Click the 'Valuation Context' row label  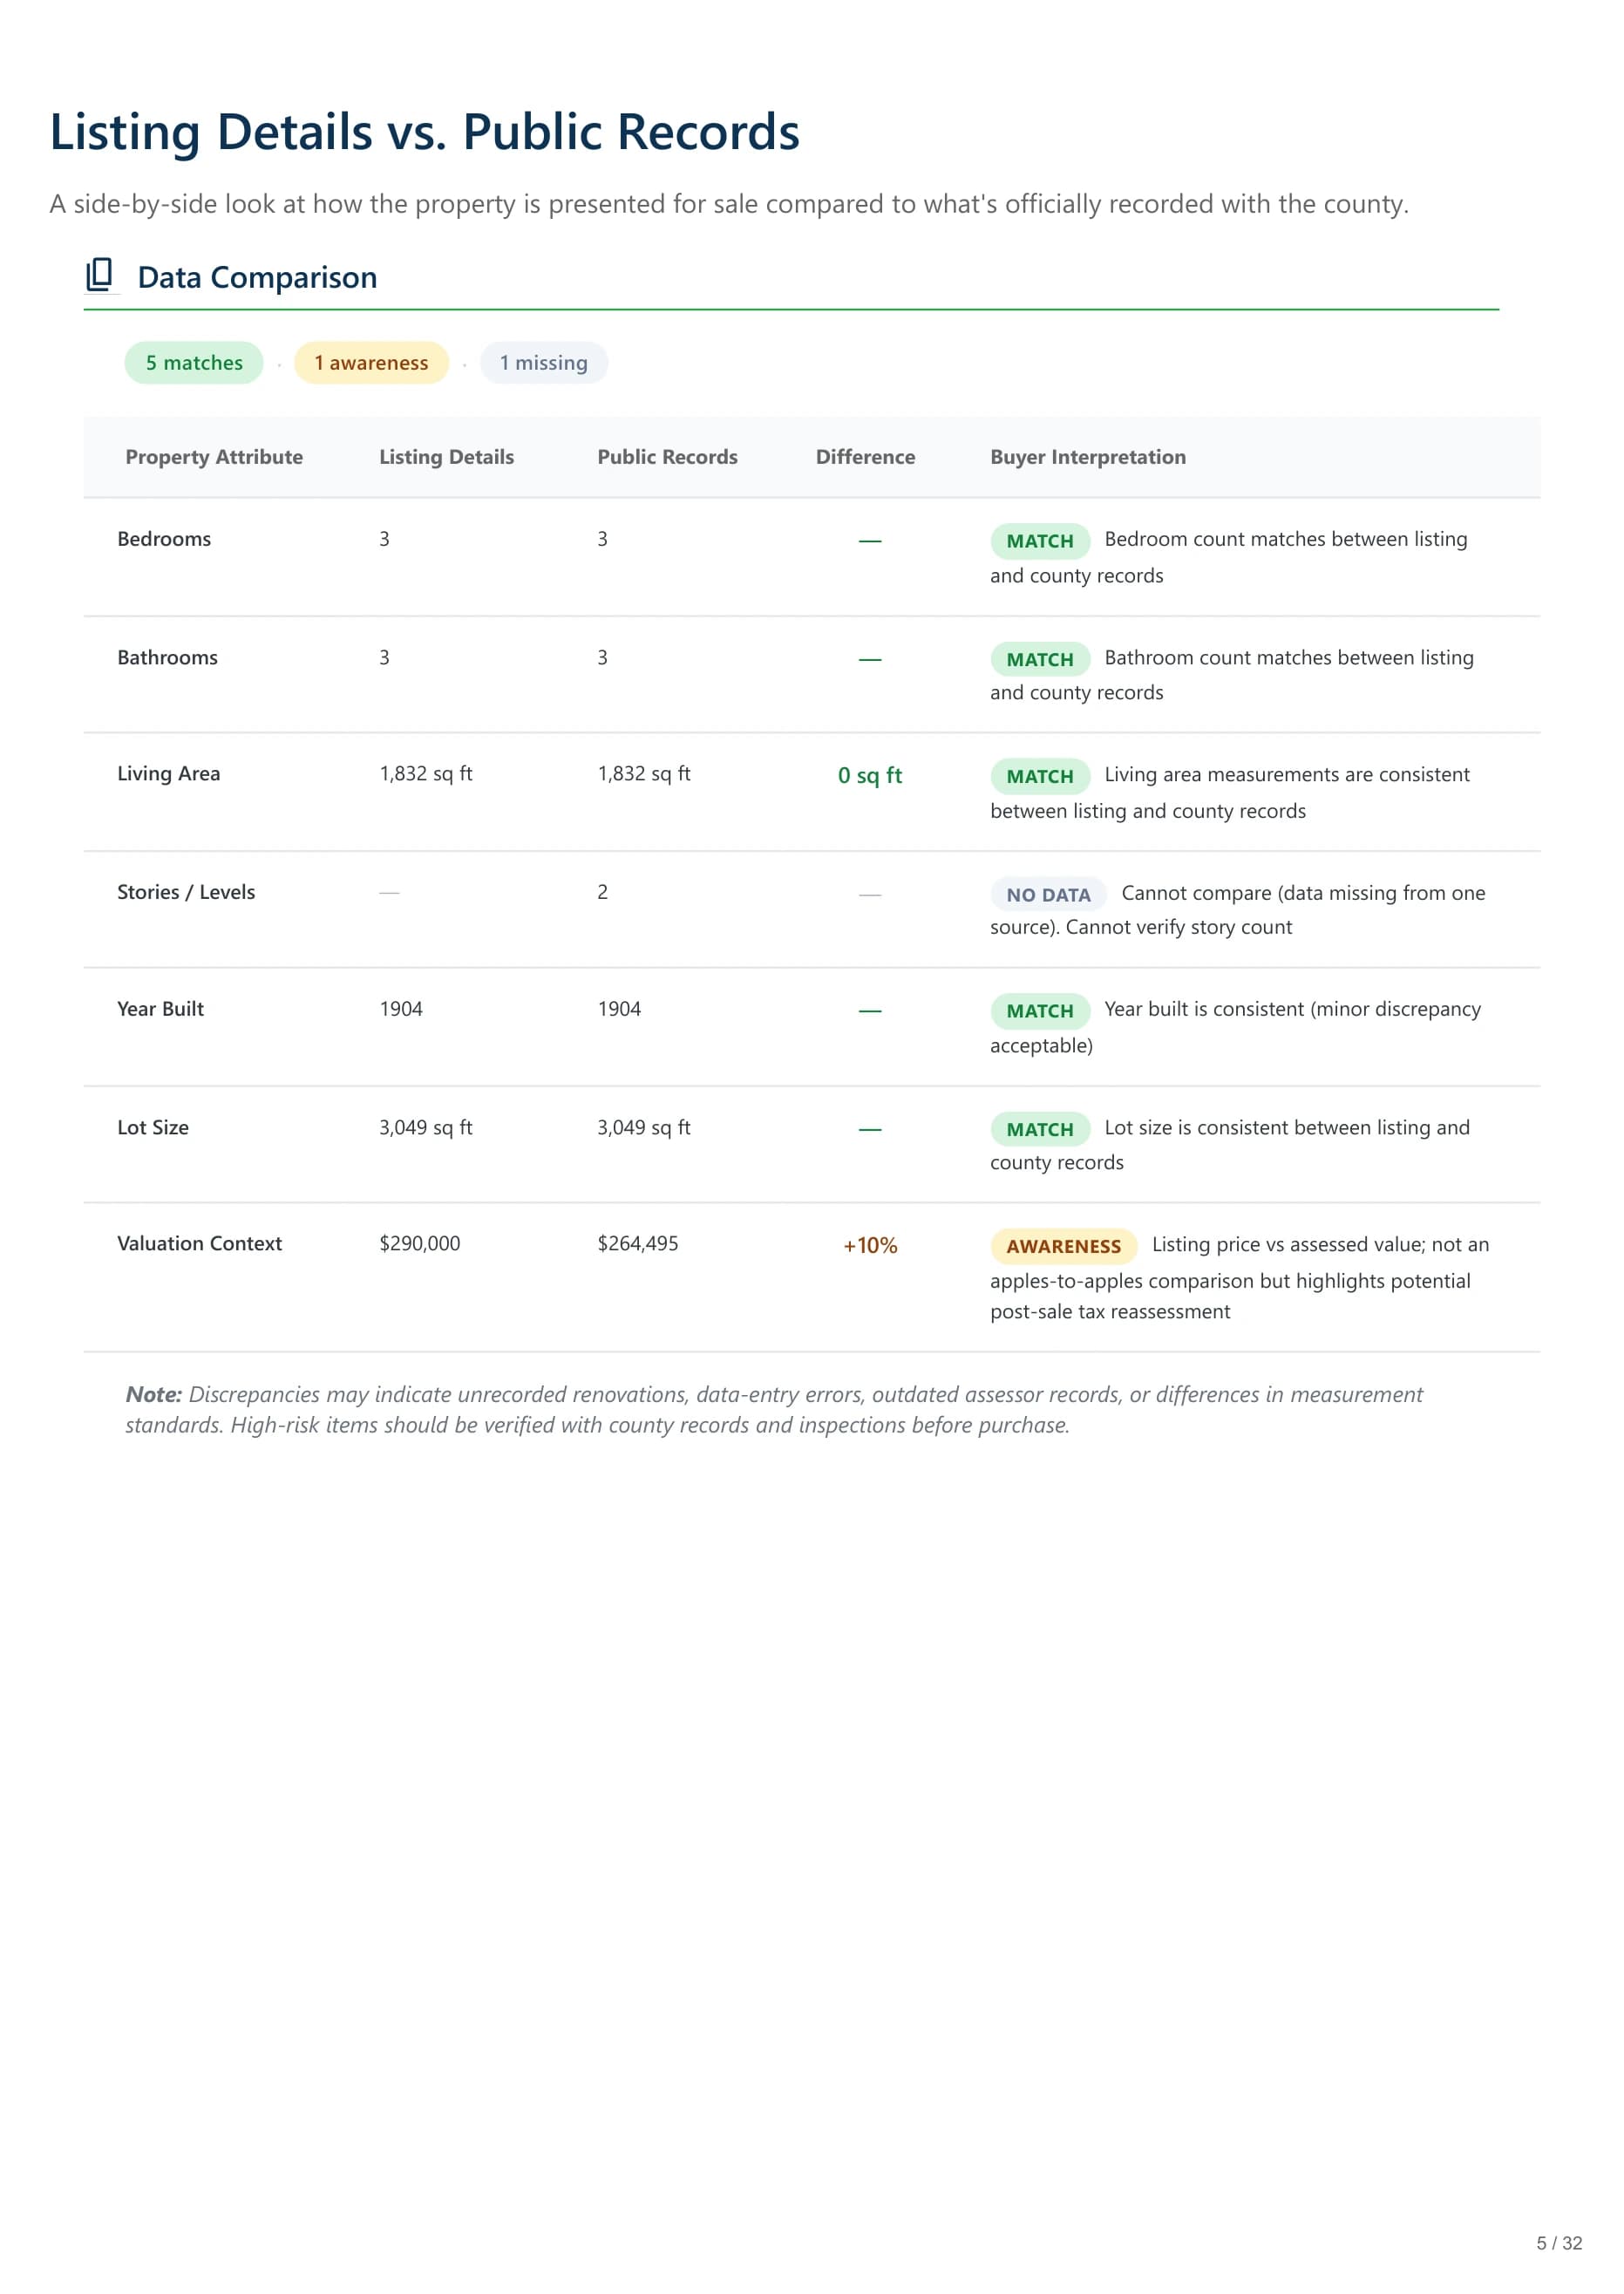point(199,1243)
